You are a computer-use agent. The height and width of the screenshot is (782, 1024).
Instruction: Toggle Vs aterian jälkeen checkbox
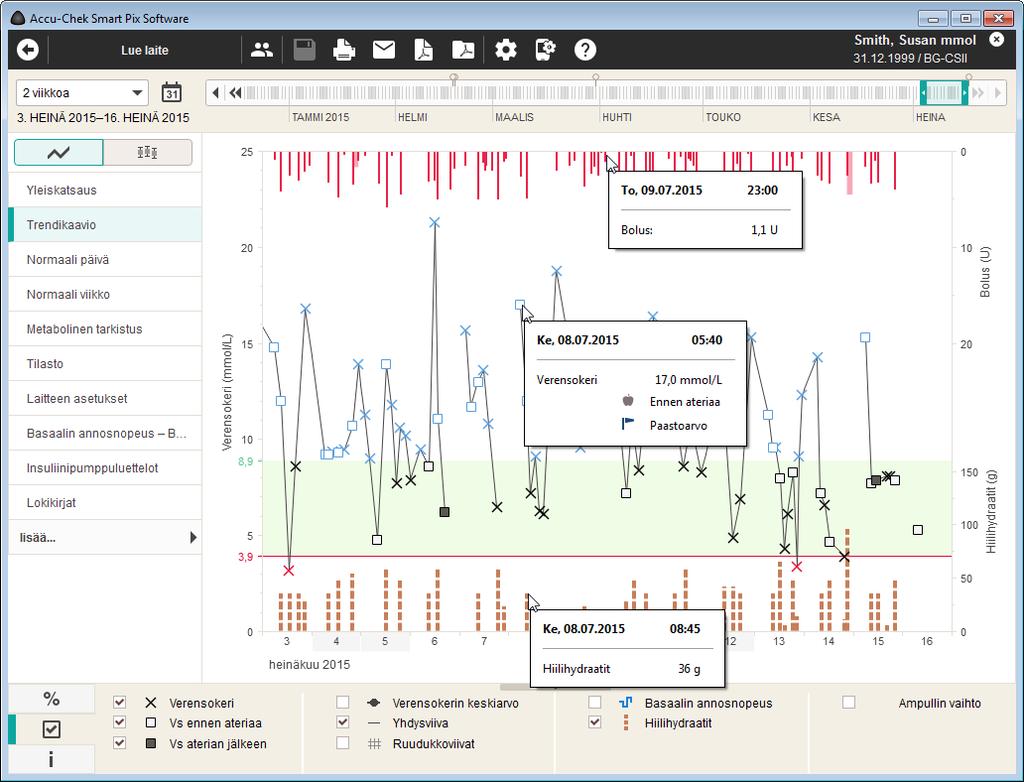120,743
